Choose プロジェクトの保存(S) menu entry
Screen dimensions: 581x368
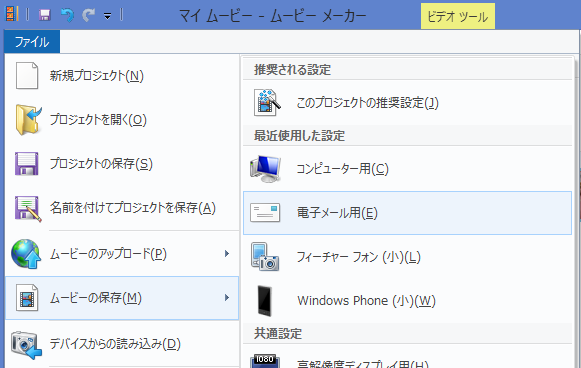tap(122, 163)
